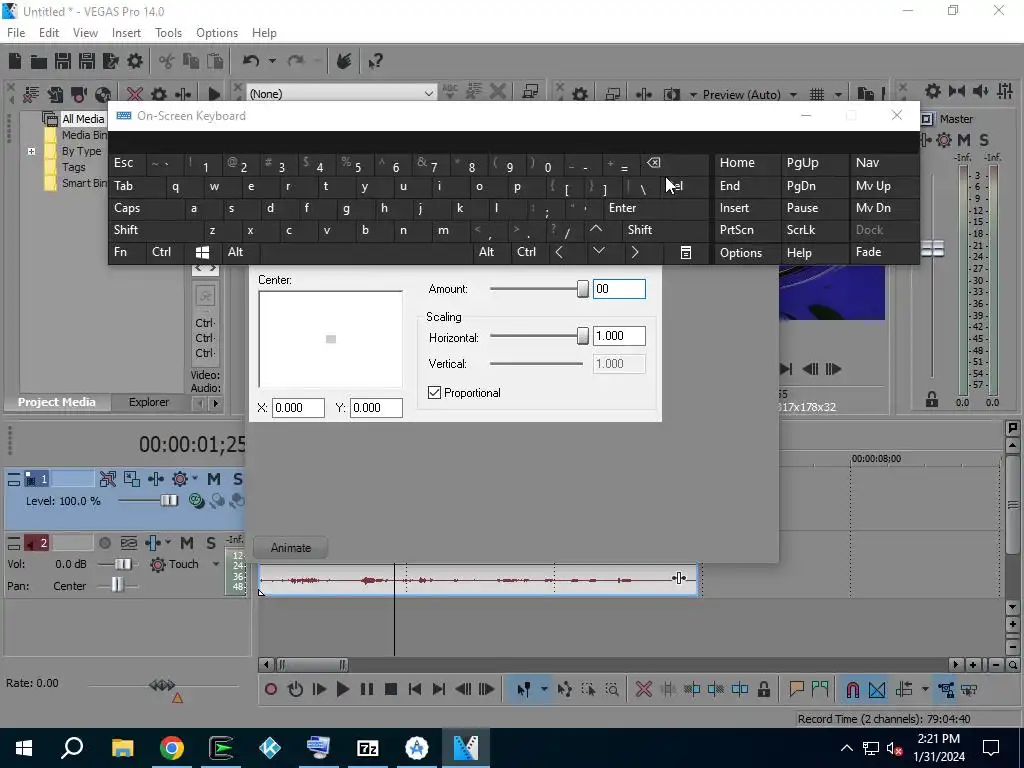Insert a marker with the flag icon

click(x=796, y=689)
